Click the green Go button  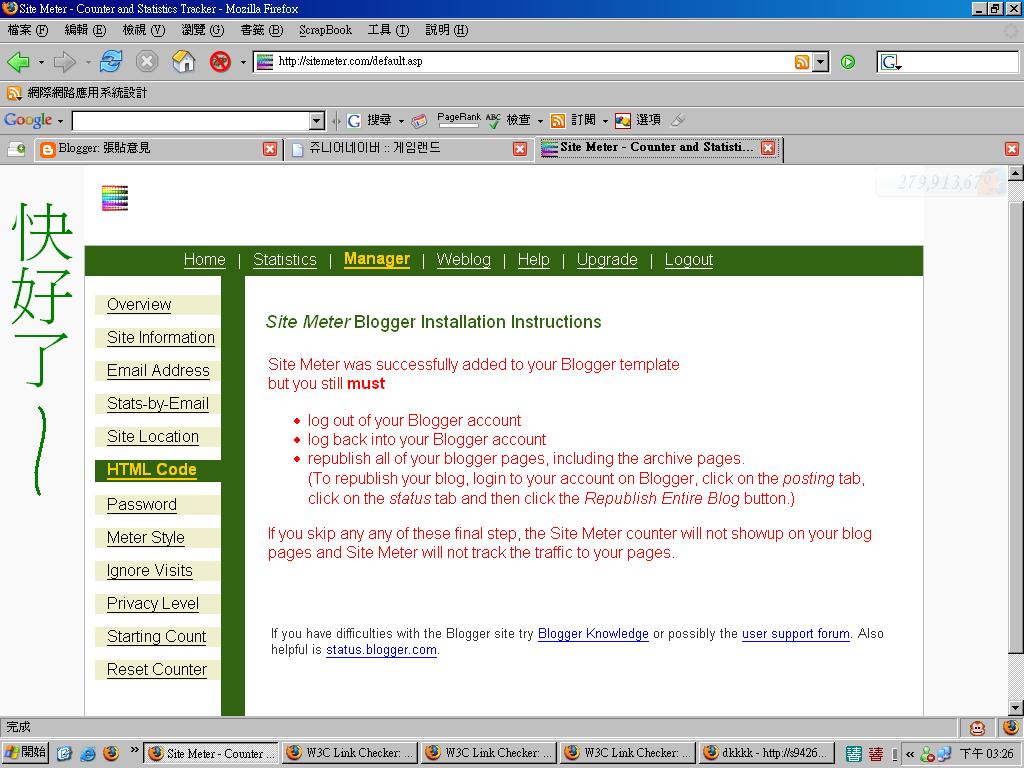(848, 62)
